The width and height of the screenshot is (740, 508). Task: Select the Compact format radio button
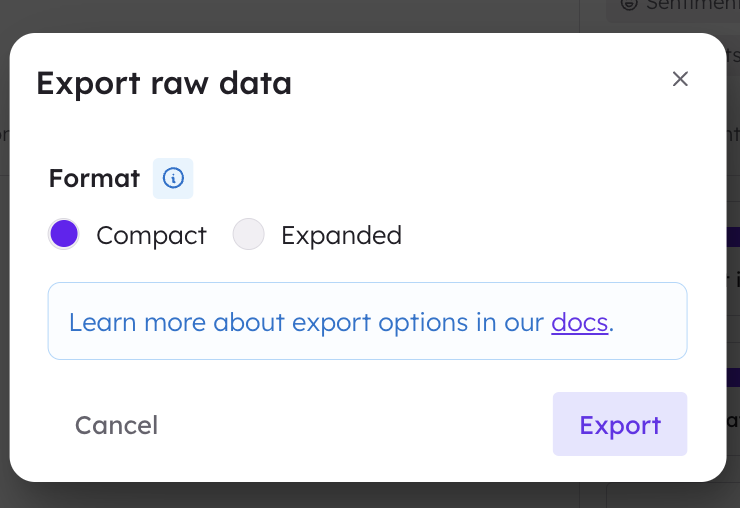pyautogui.click(x=64, y=234)
